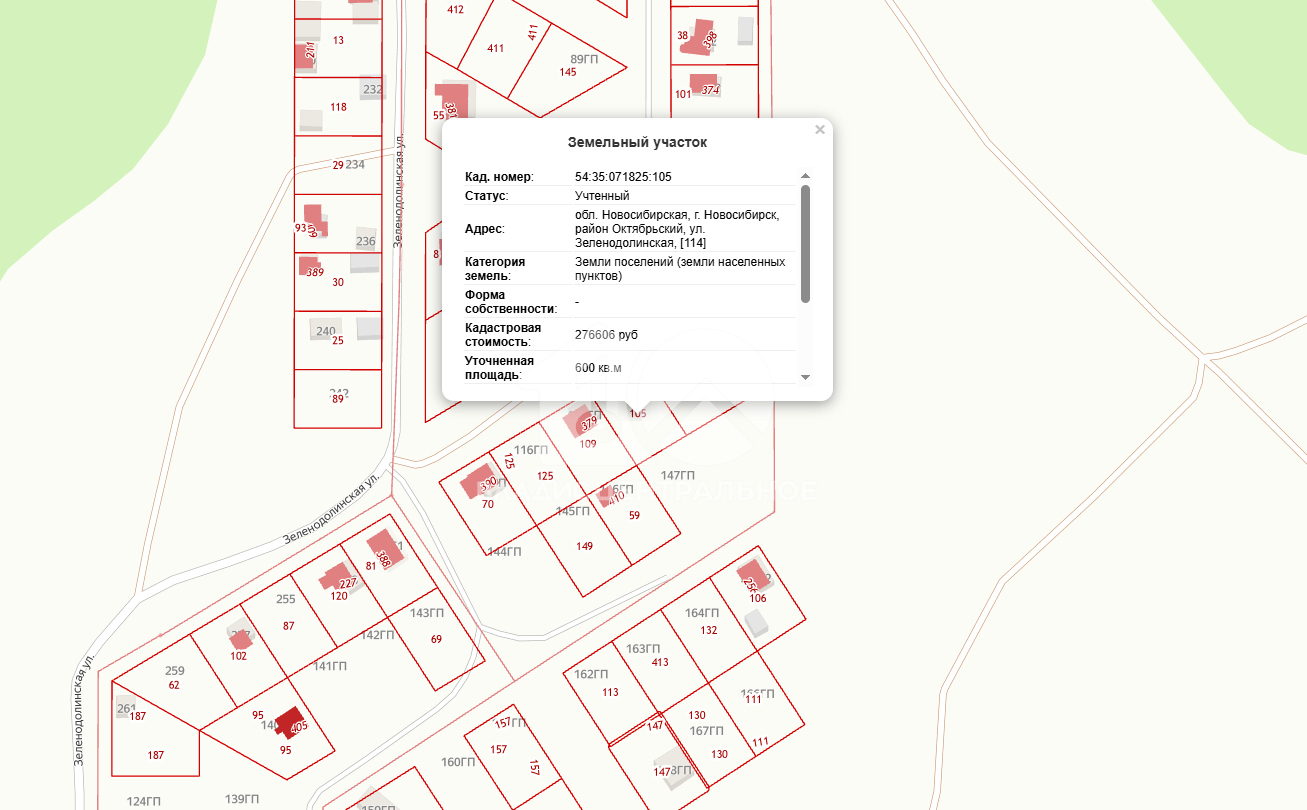Click parcel label 139ГП

point(242,798)
